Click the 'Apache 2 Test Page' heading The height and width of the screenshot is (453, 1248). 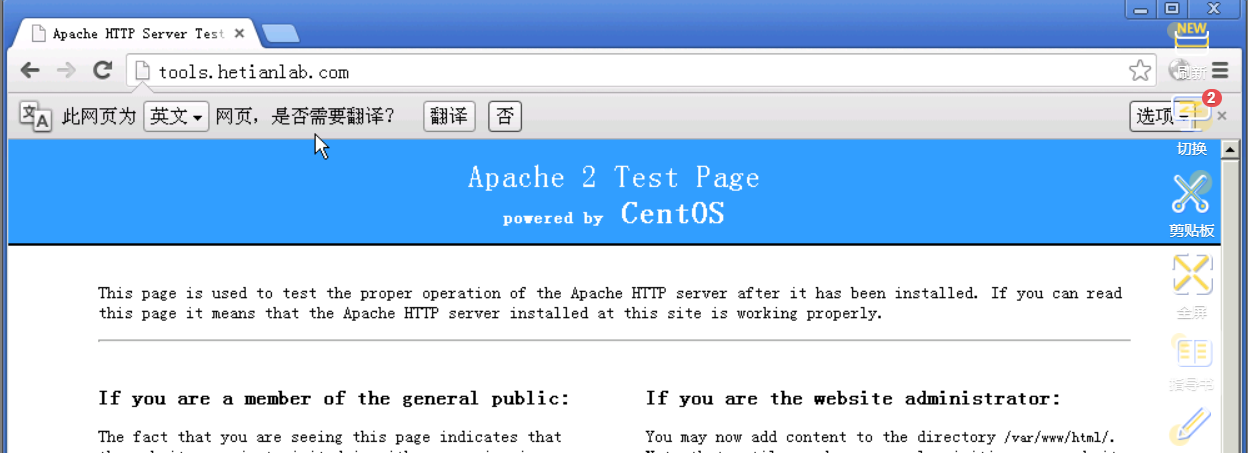click(x=614, y=177)
